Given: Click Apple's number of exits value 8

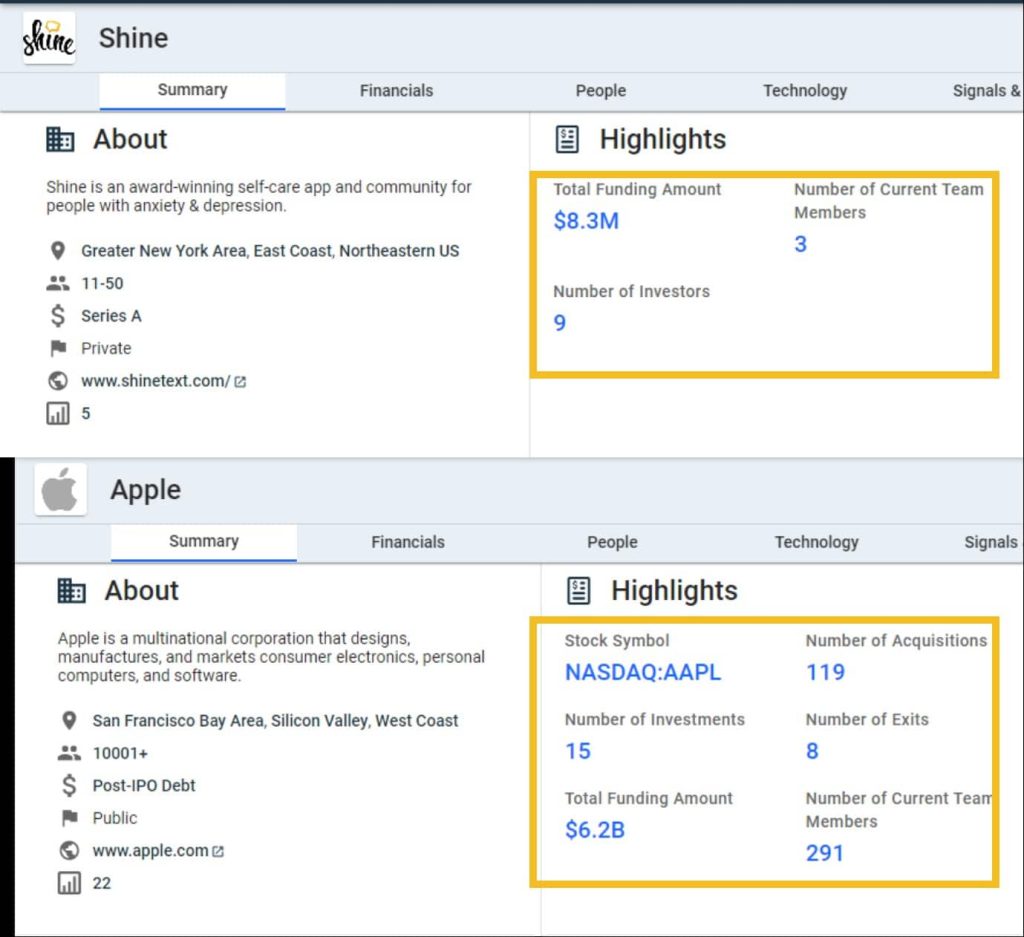Looking at the screenshot, I should click(x=812, y=751).
